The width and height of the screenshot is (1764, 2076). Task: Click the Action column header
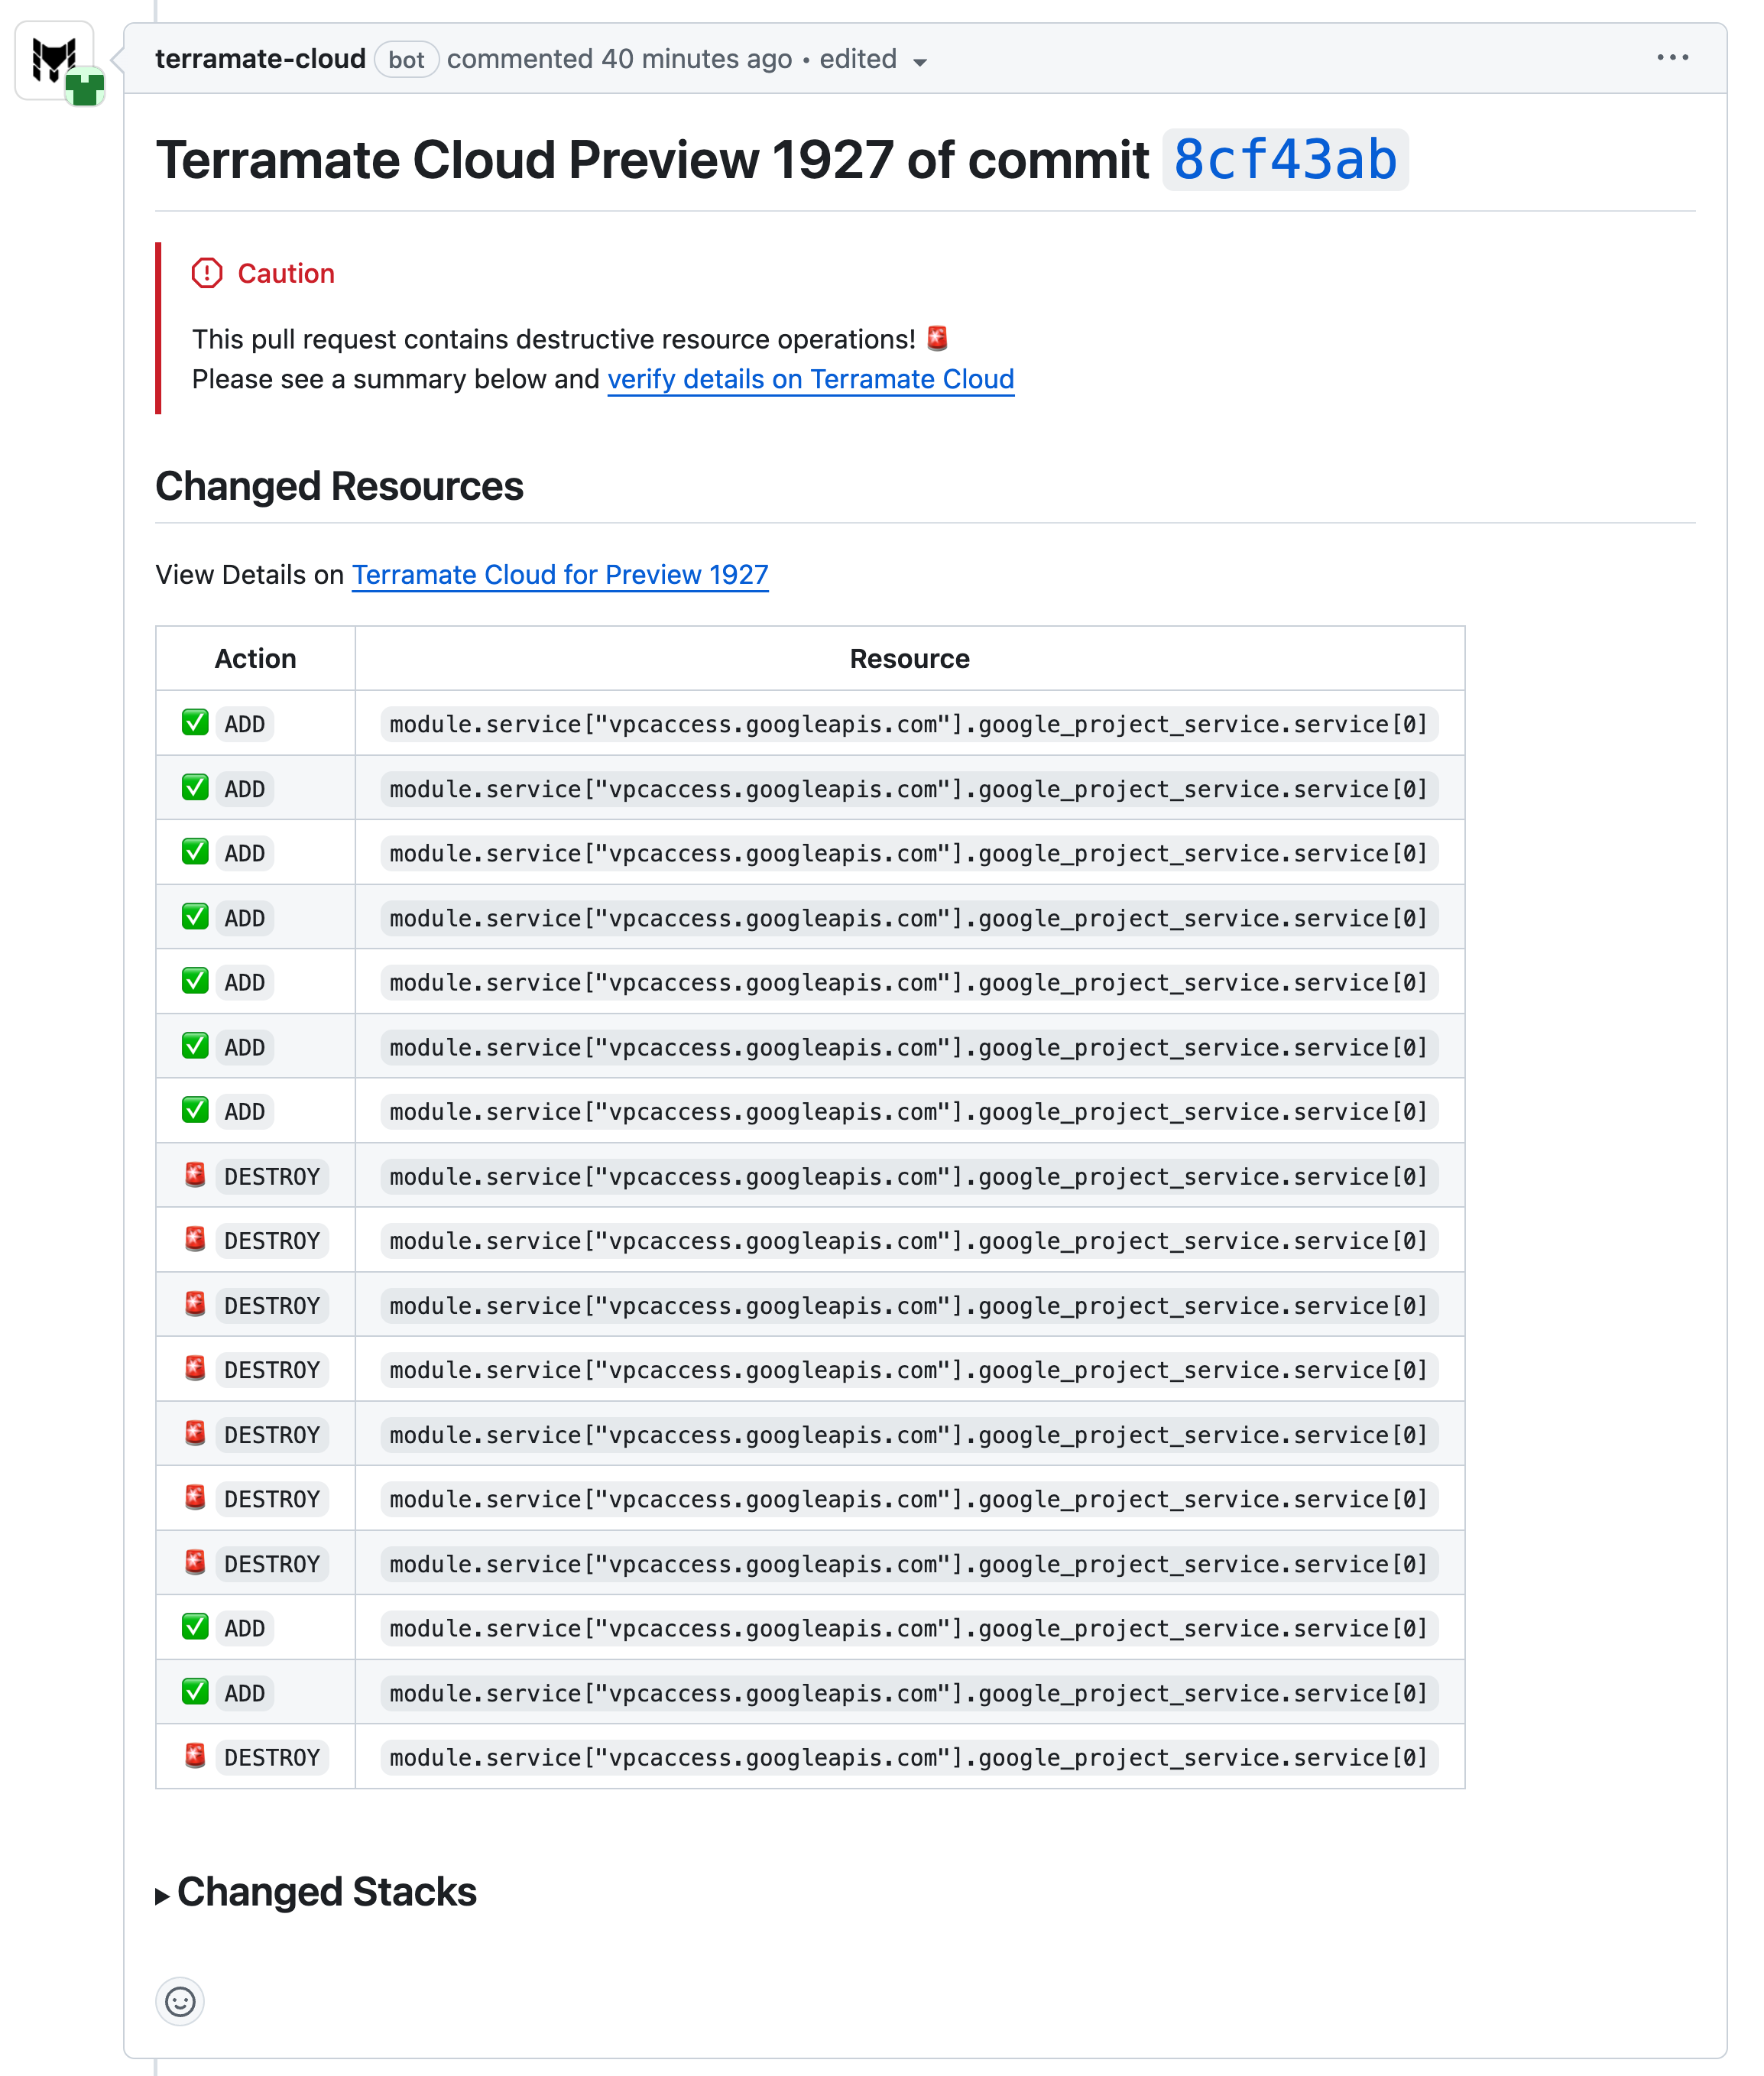tap(255, 659)
